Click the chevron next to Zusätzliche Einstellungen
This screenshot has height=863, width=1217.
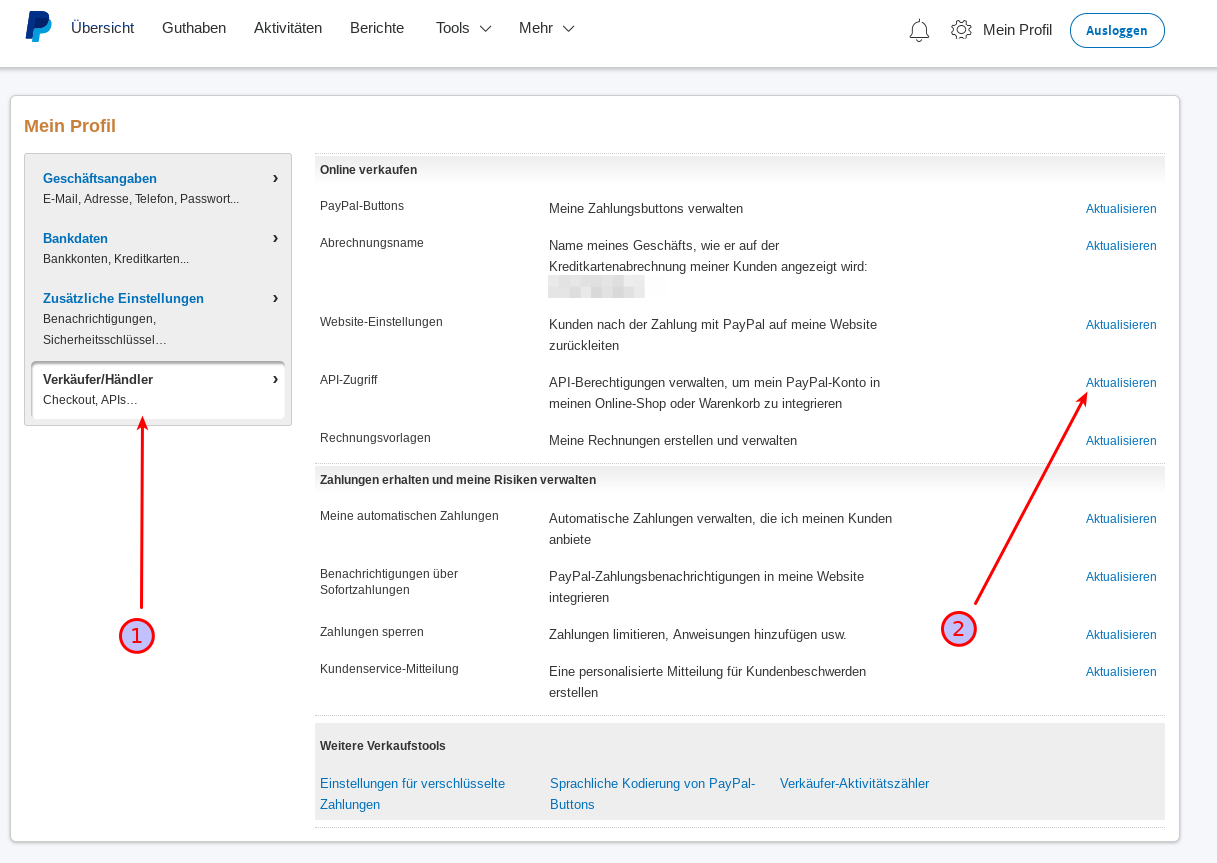tap(275, 298)
